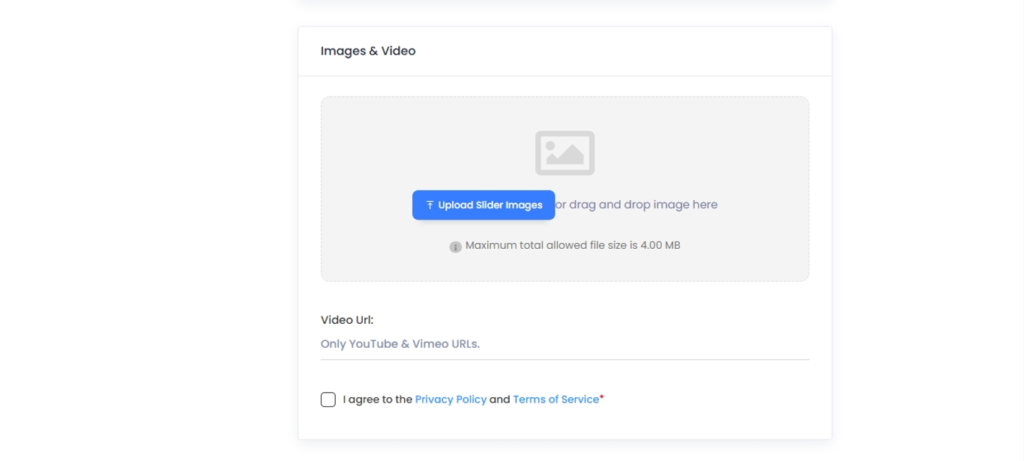Image resolution: width=1024 pixels, height=461 pixels.
Task: Focus the Video Url input field
Action: 564,344
